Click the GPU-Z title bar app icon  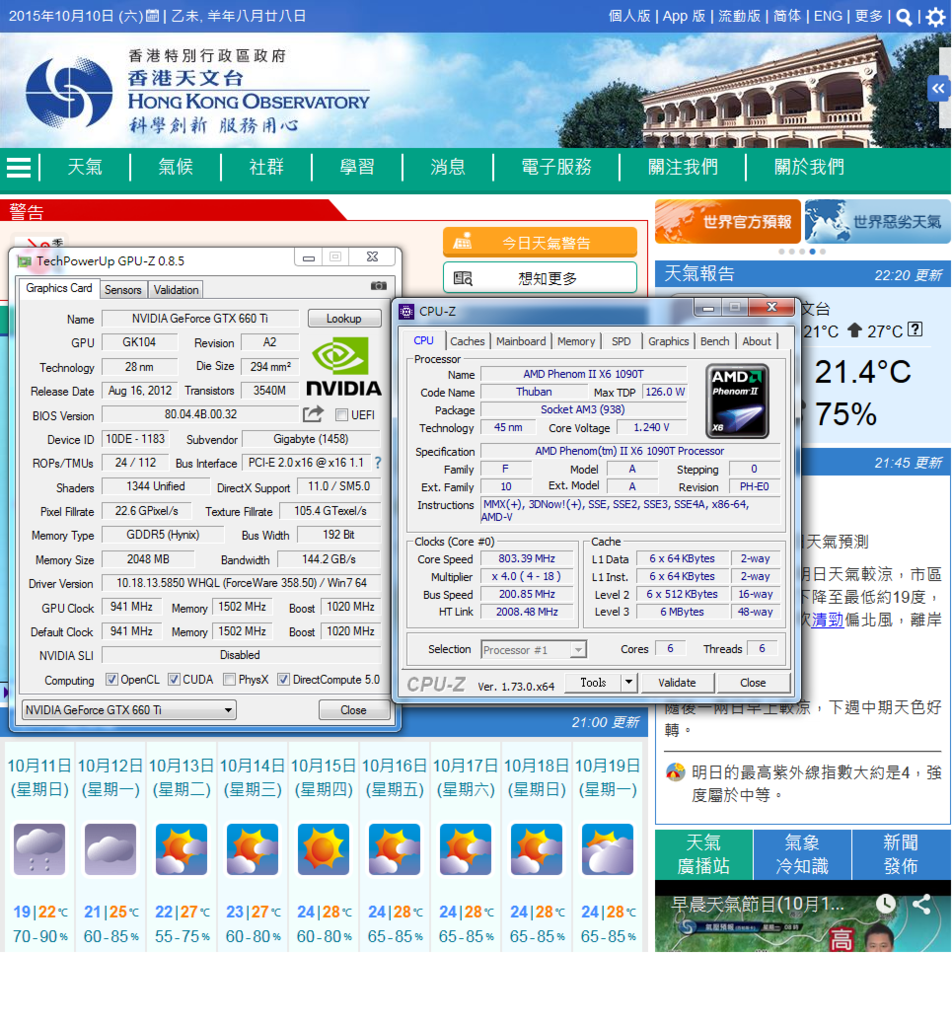pyautogui.click(x=24, y=261)
